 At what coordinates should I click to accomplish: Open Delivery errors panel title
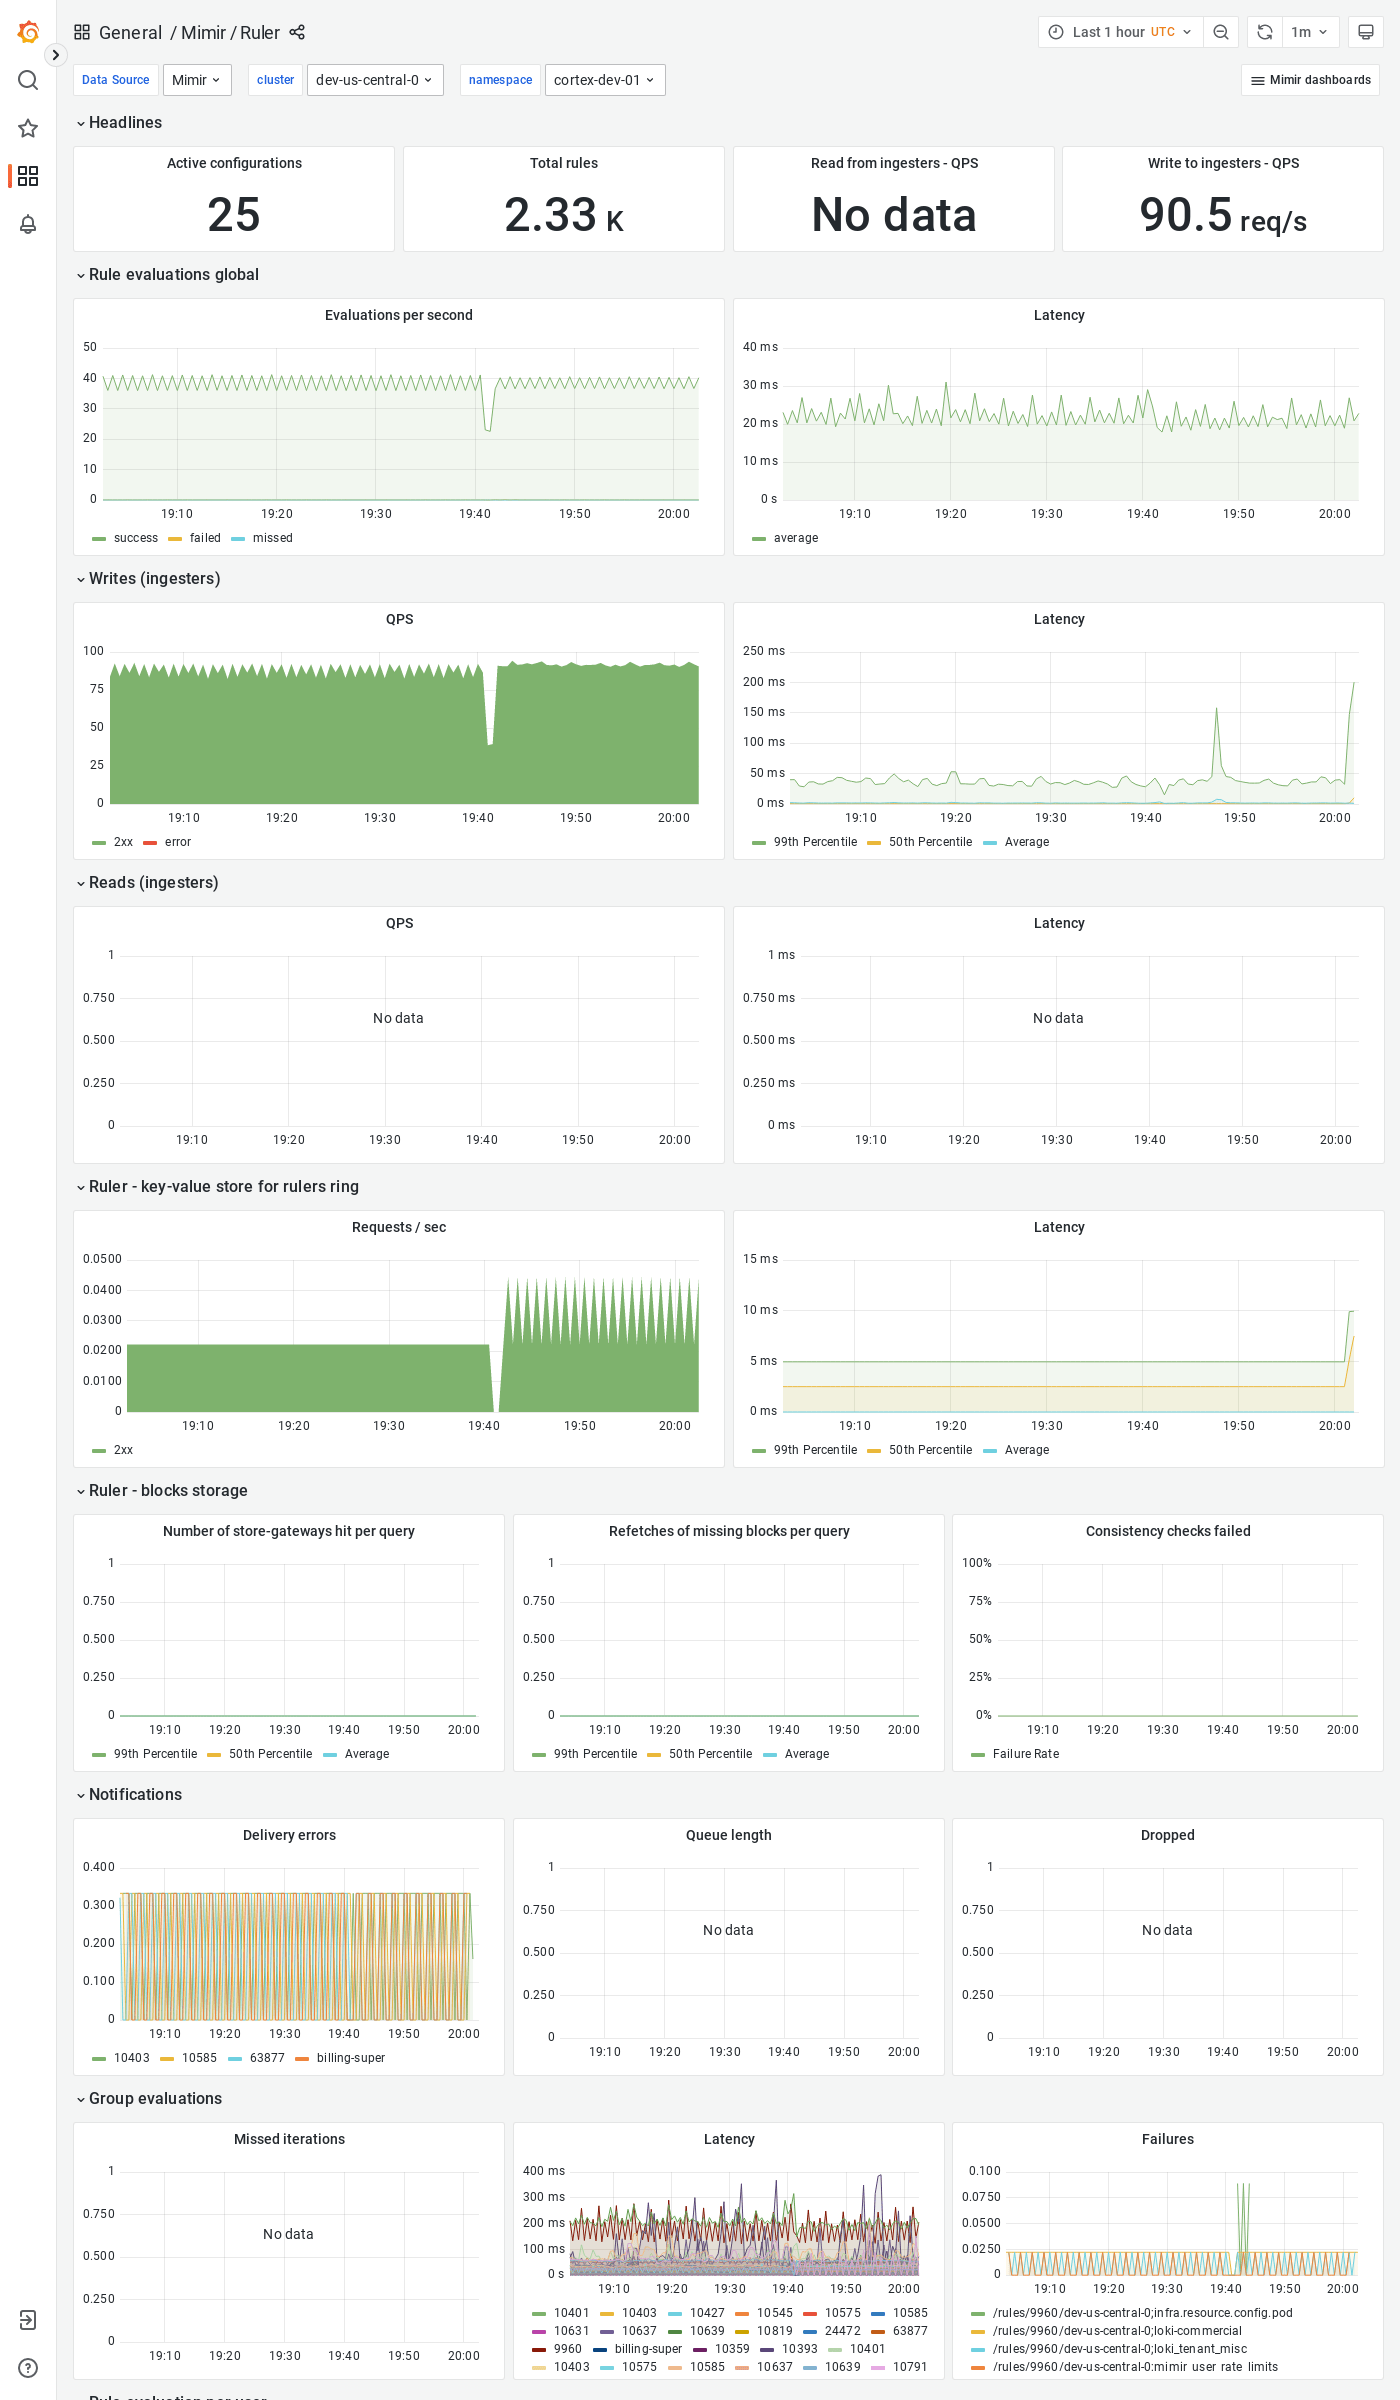click(x=289, y=1835)
